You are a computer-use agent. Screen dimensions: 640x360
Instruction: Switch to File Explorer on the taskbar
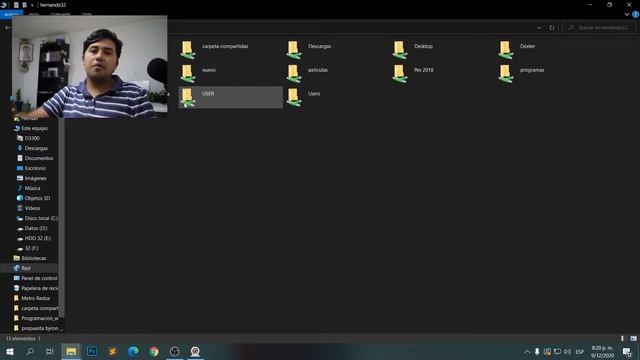[71, 351]
